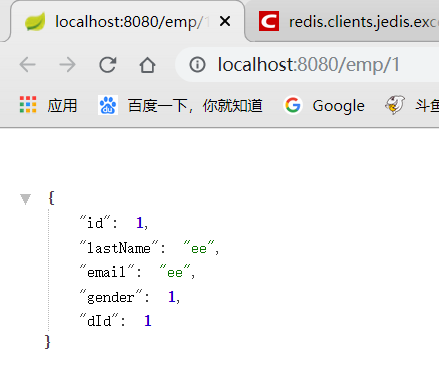439x385 pixels.
Task: Click the Baidu paw favicon
Action: pyautogui.click(x=108, y=105)
